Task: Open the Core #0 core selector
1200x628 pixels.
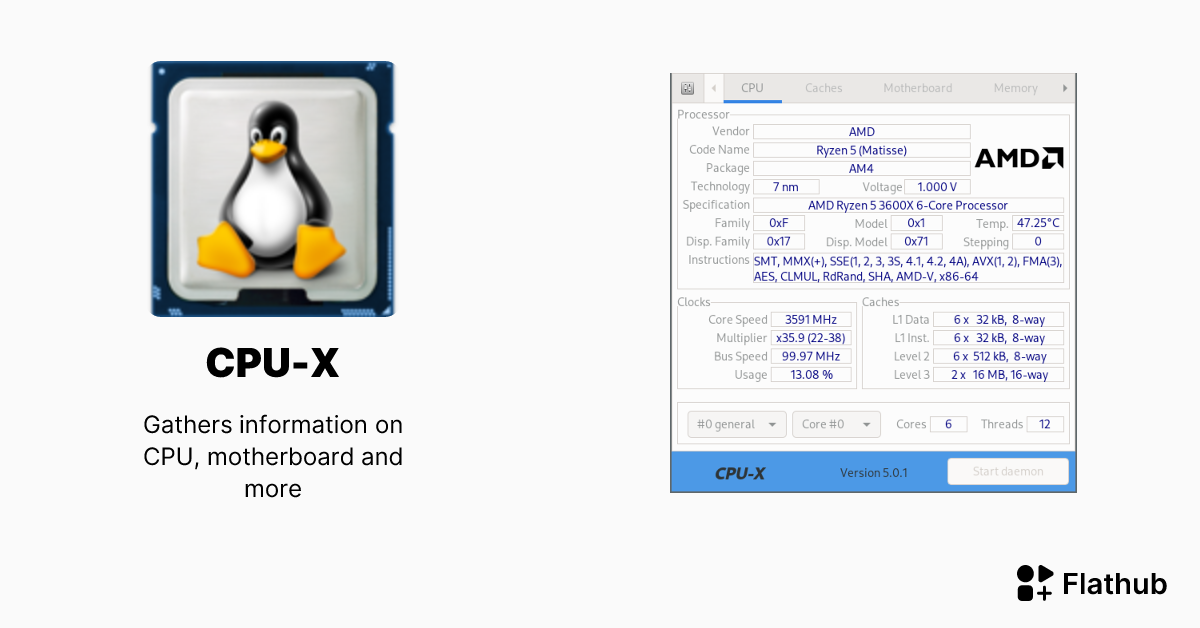Action: [x=836, y=424]
